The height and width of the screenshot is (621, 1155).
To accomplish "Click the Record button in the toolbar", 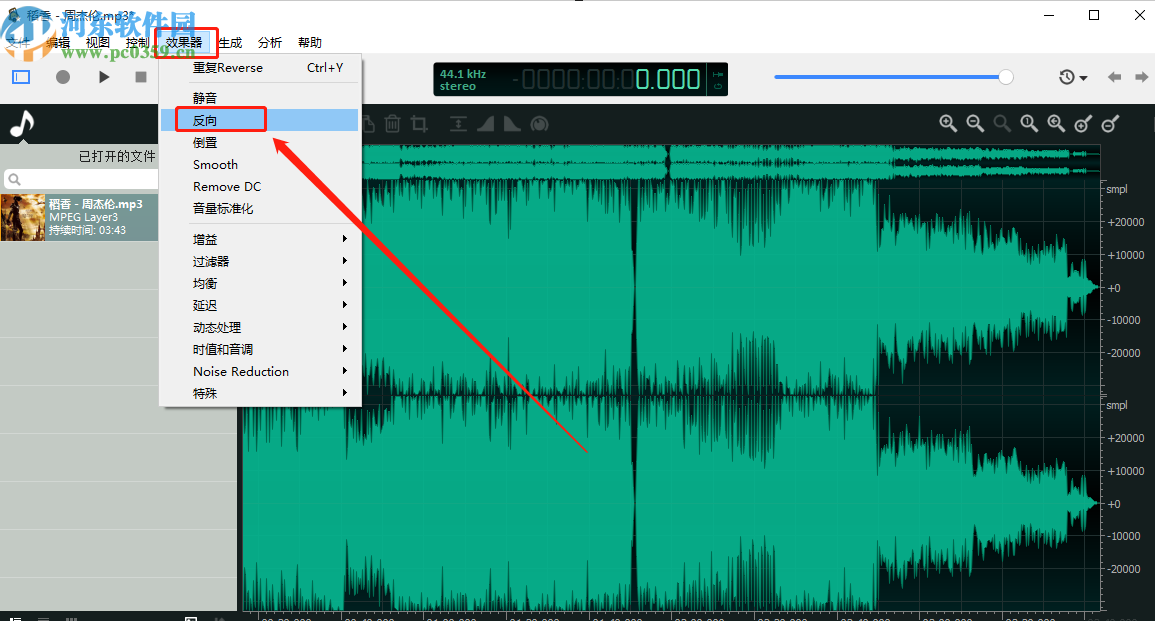I will point(63,77).
